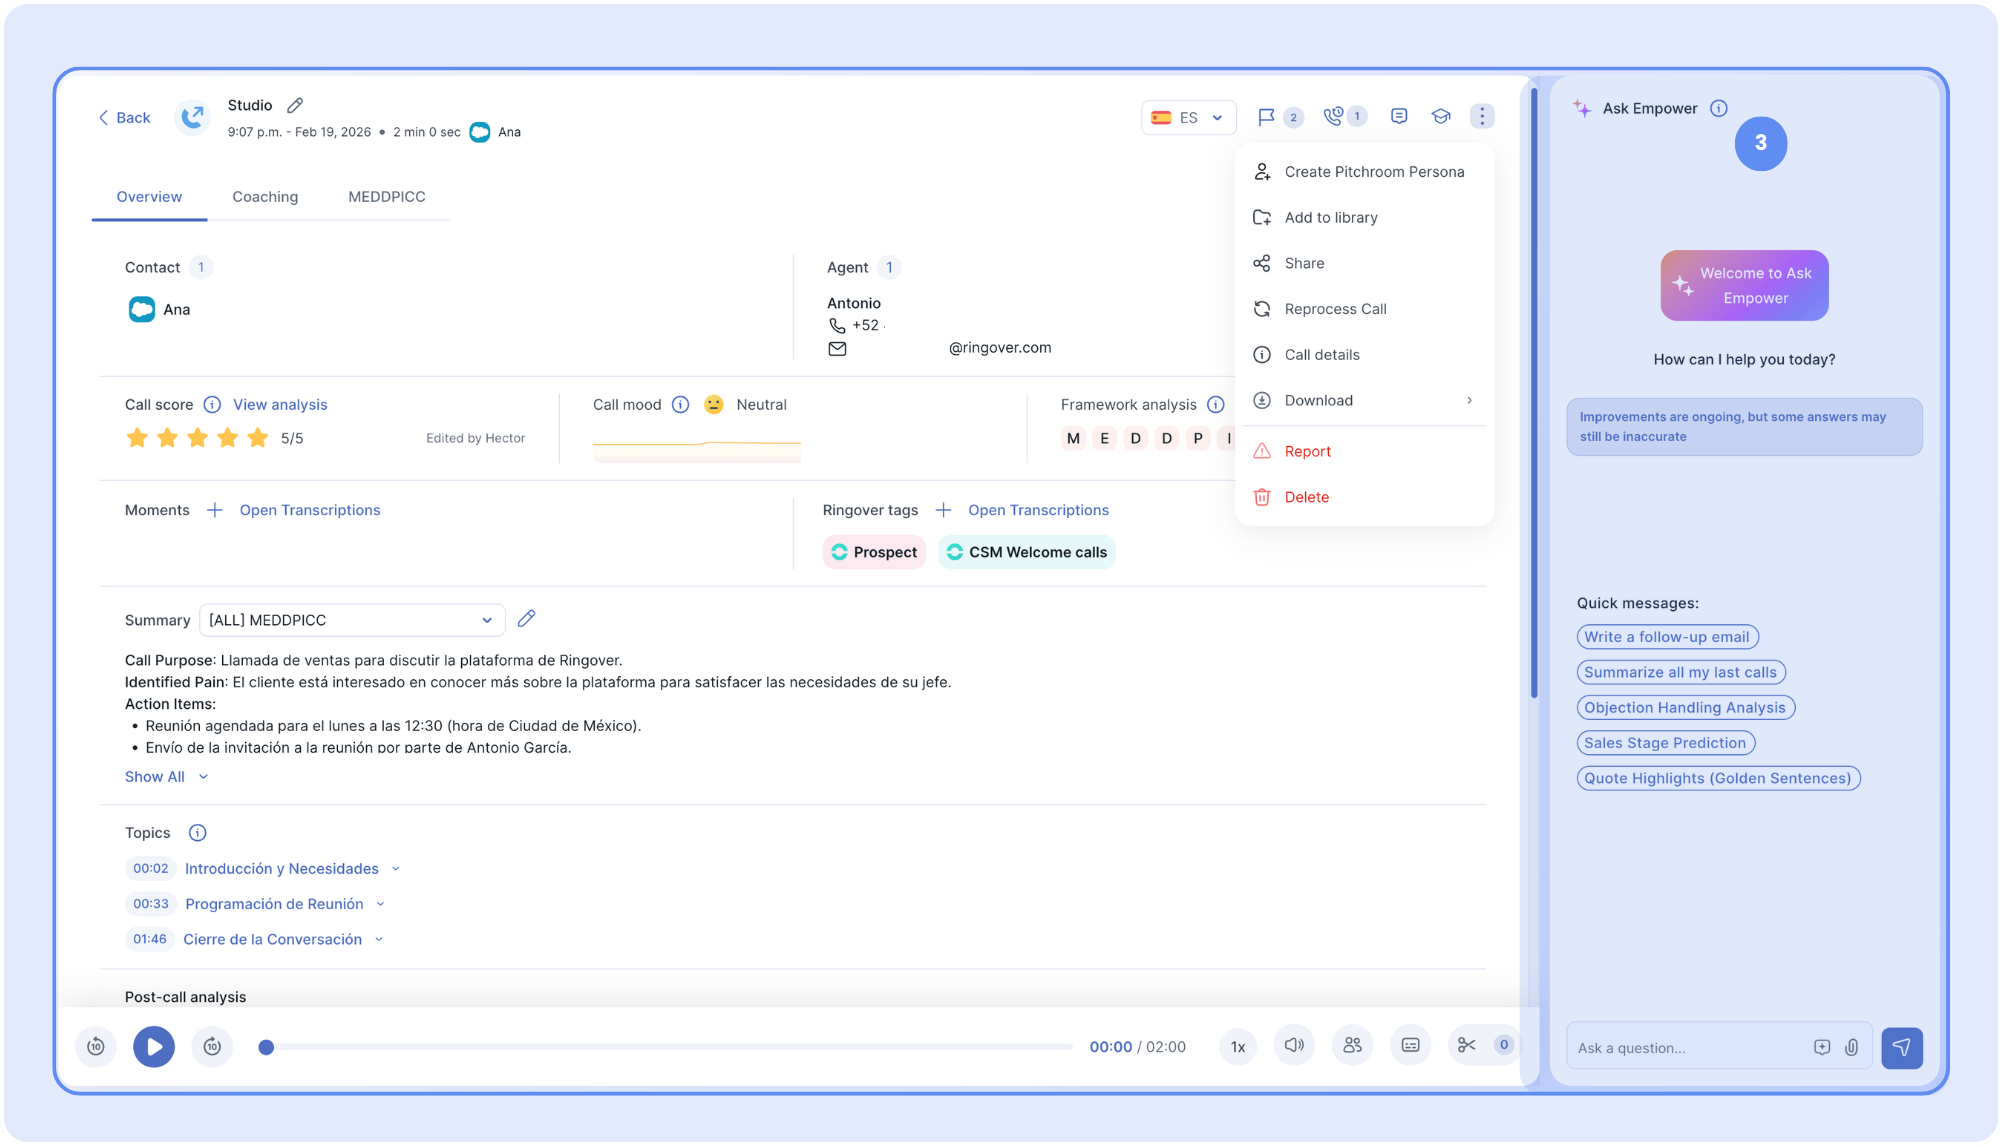Screen dimensions: 2003x1147
Task: Click the audio progress slider handle
Action: pos(266,1047)
